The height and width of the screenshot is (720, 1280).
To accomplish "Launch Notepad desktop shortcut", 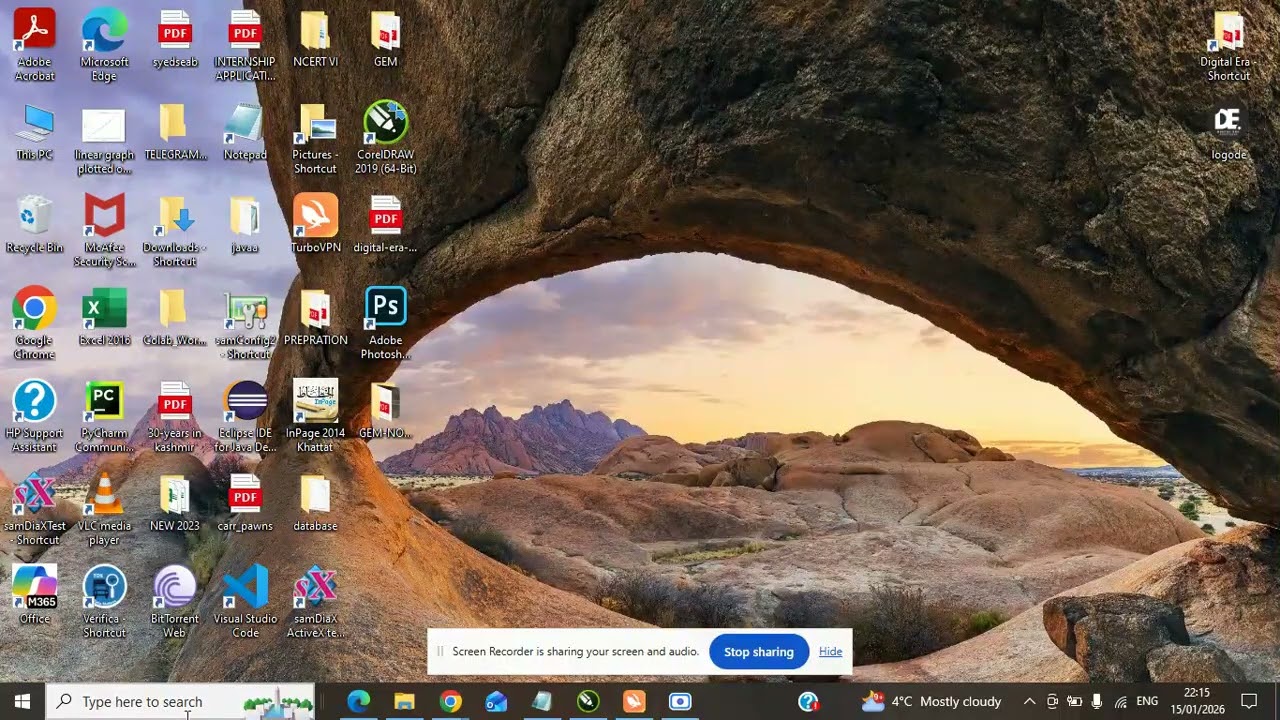I will click(245, 132).
